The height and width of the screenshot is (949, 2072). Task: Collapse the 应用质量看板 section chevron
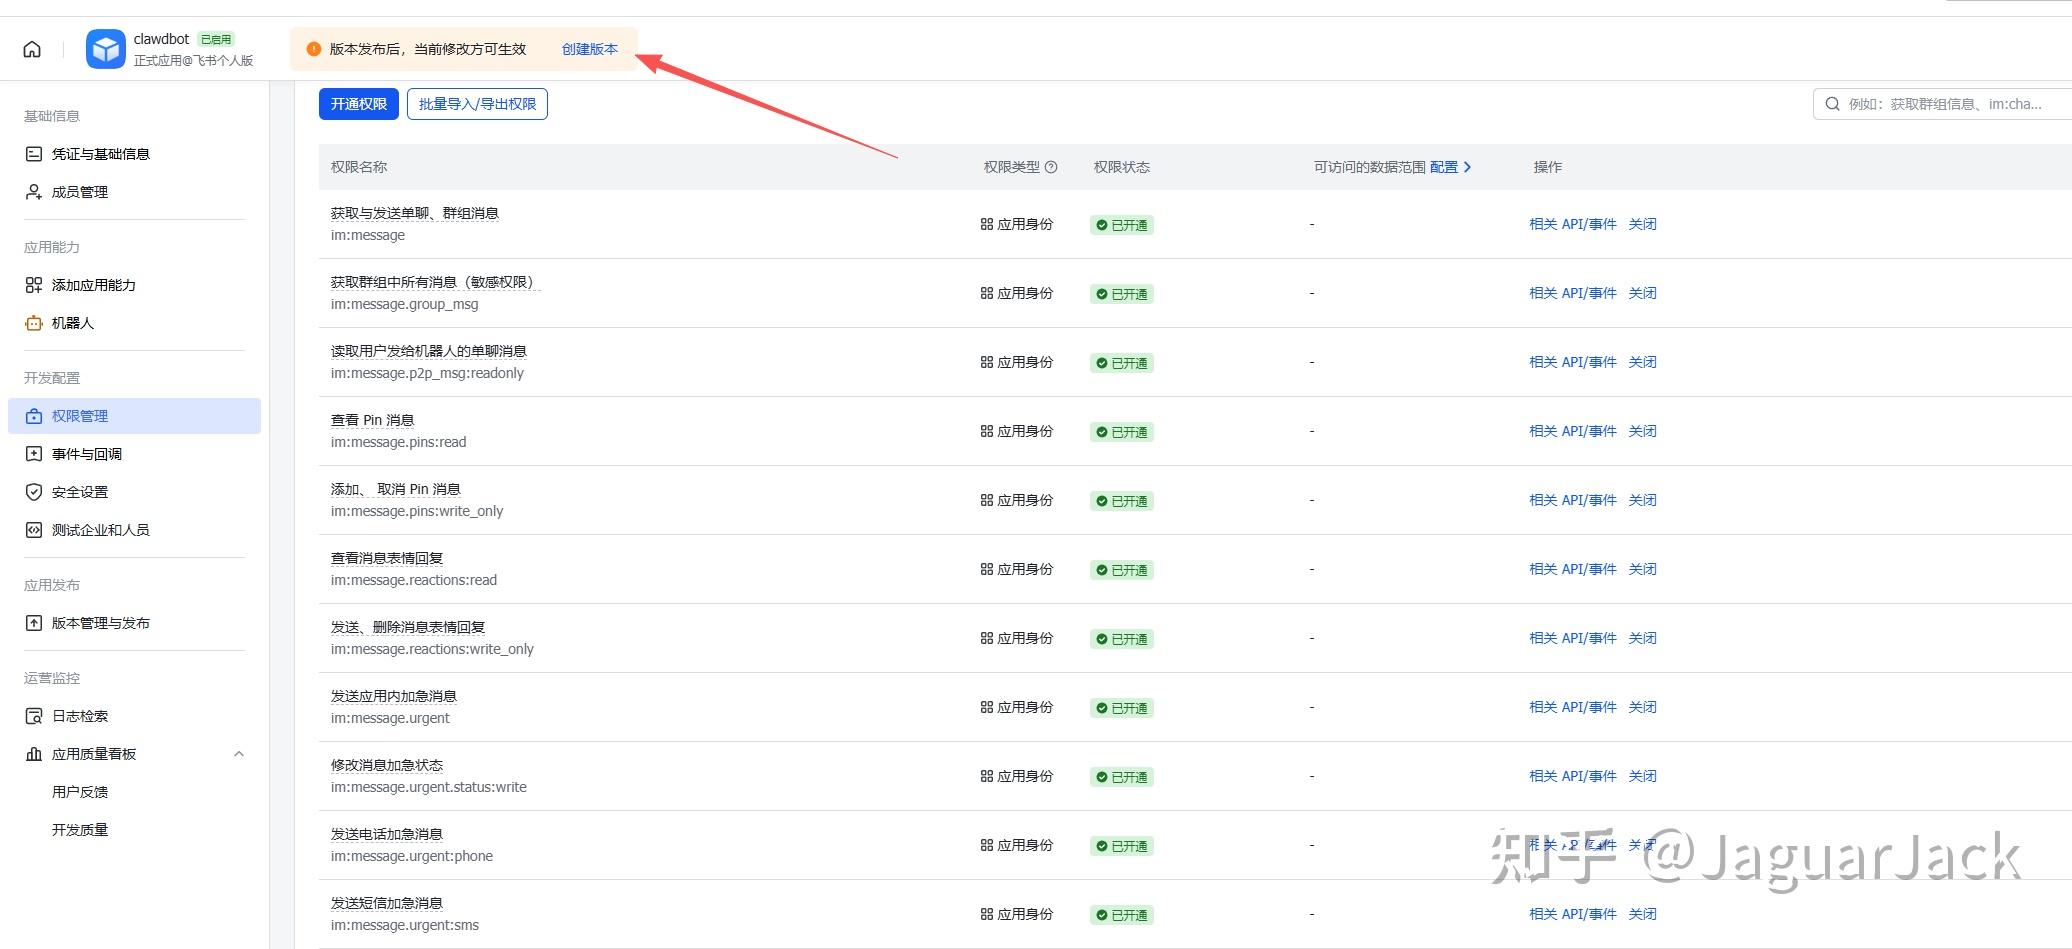[239, 754]
